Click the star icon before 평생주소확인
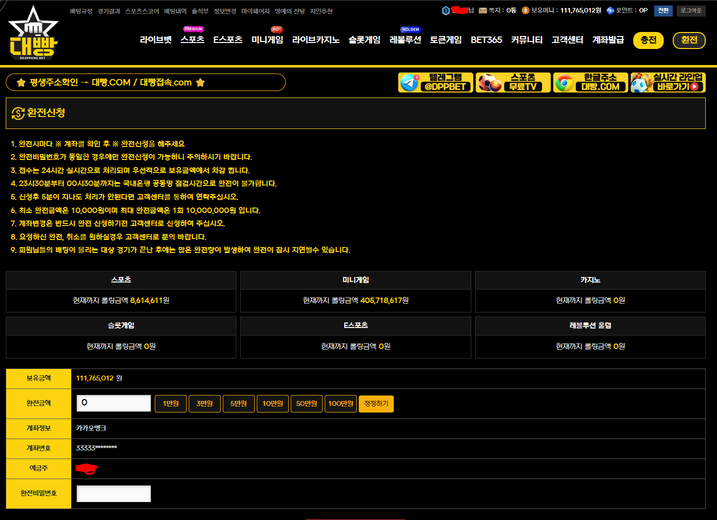The width and height of the screenshot is (717, 520). click(x=21, y=83)
